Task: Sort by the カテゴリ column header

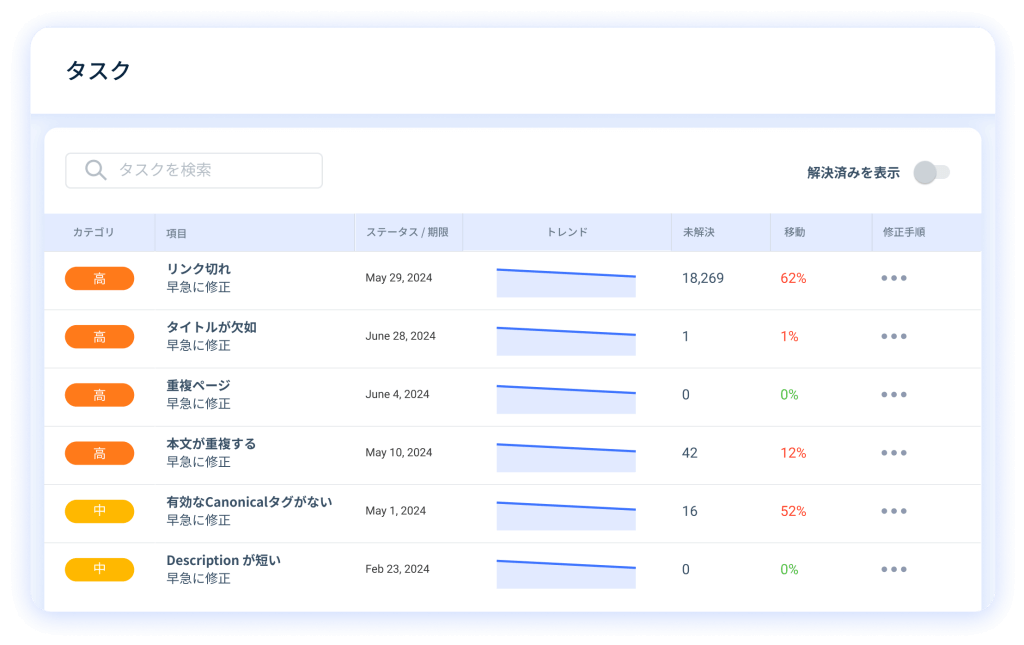Action: click(93, 232)
